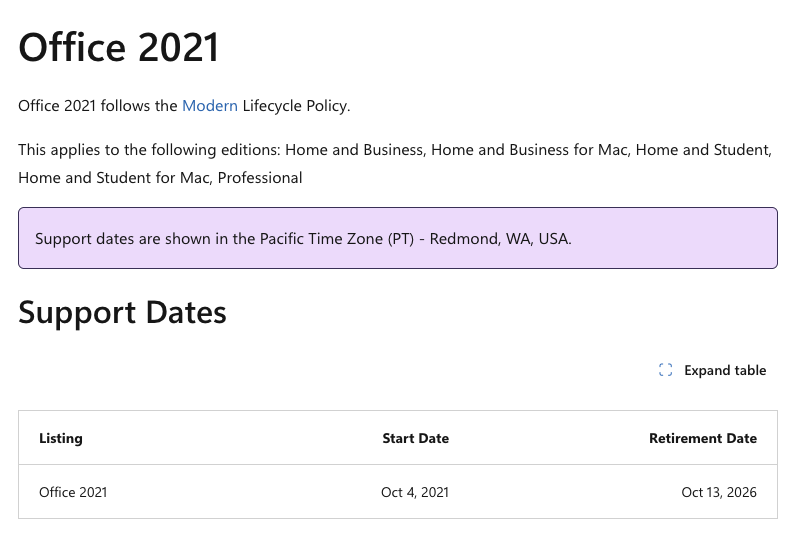Click the expand table brackets icon

[666, 370]
